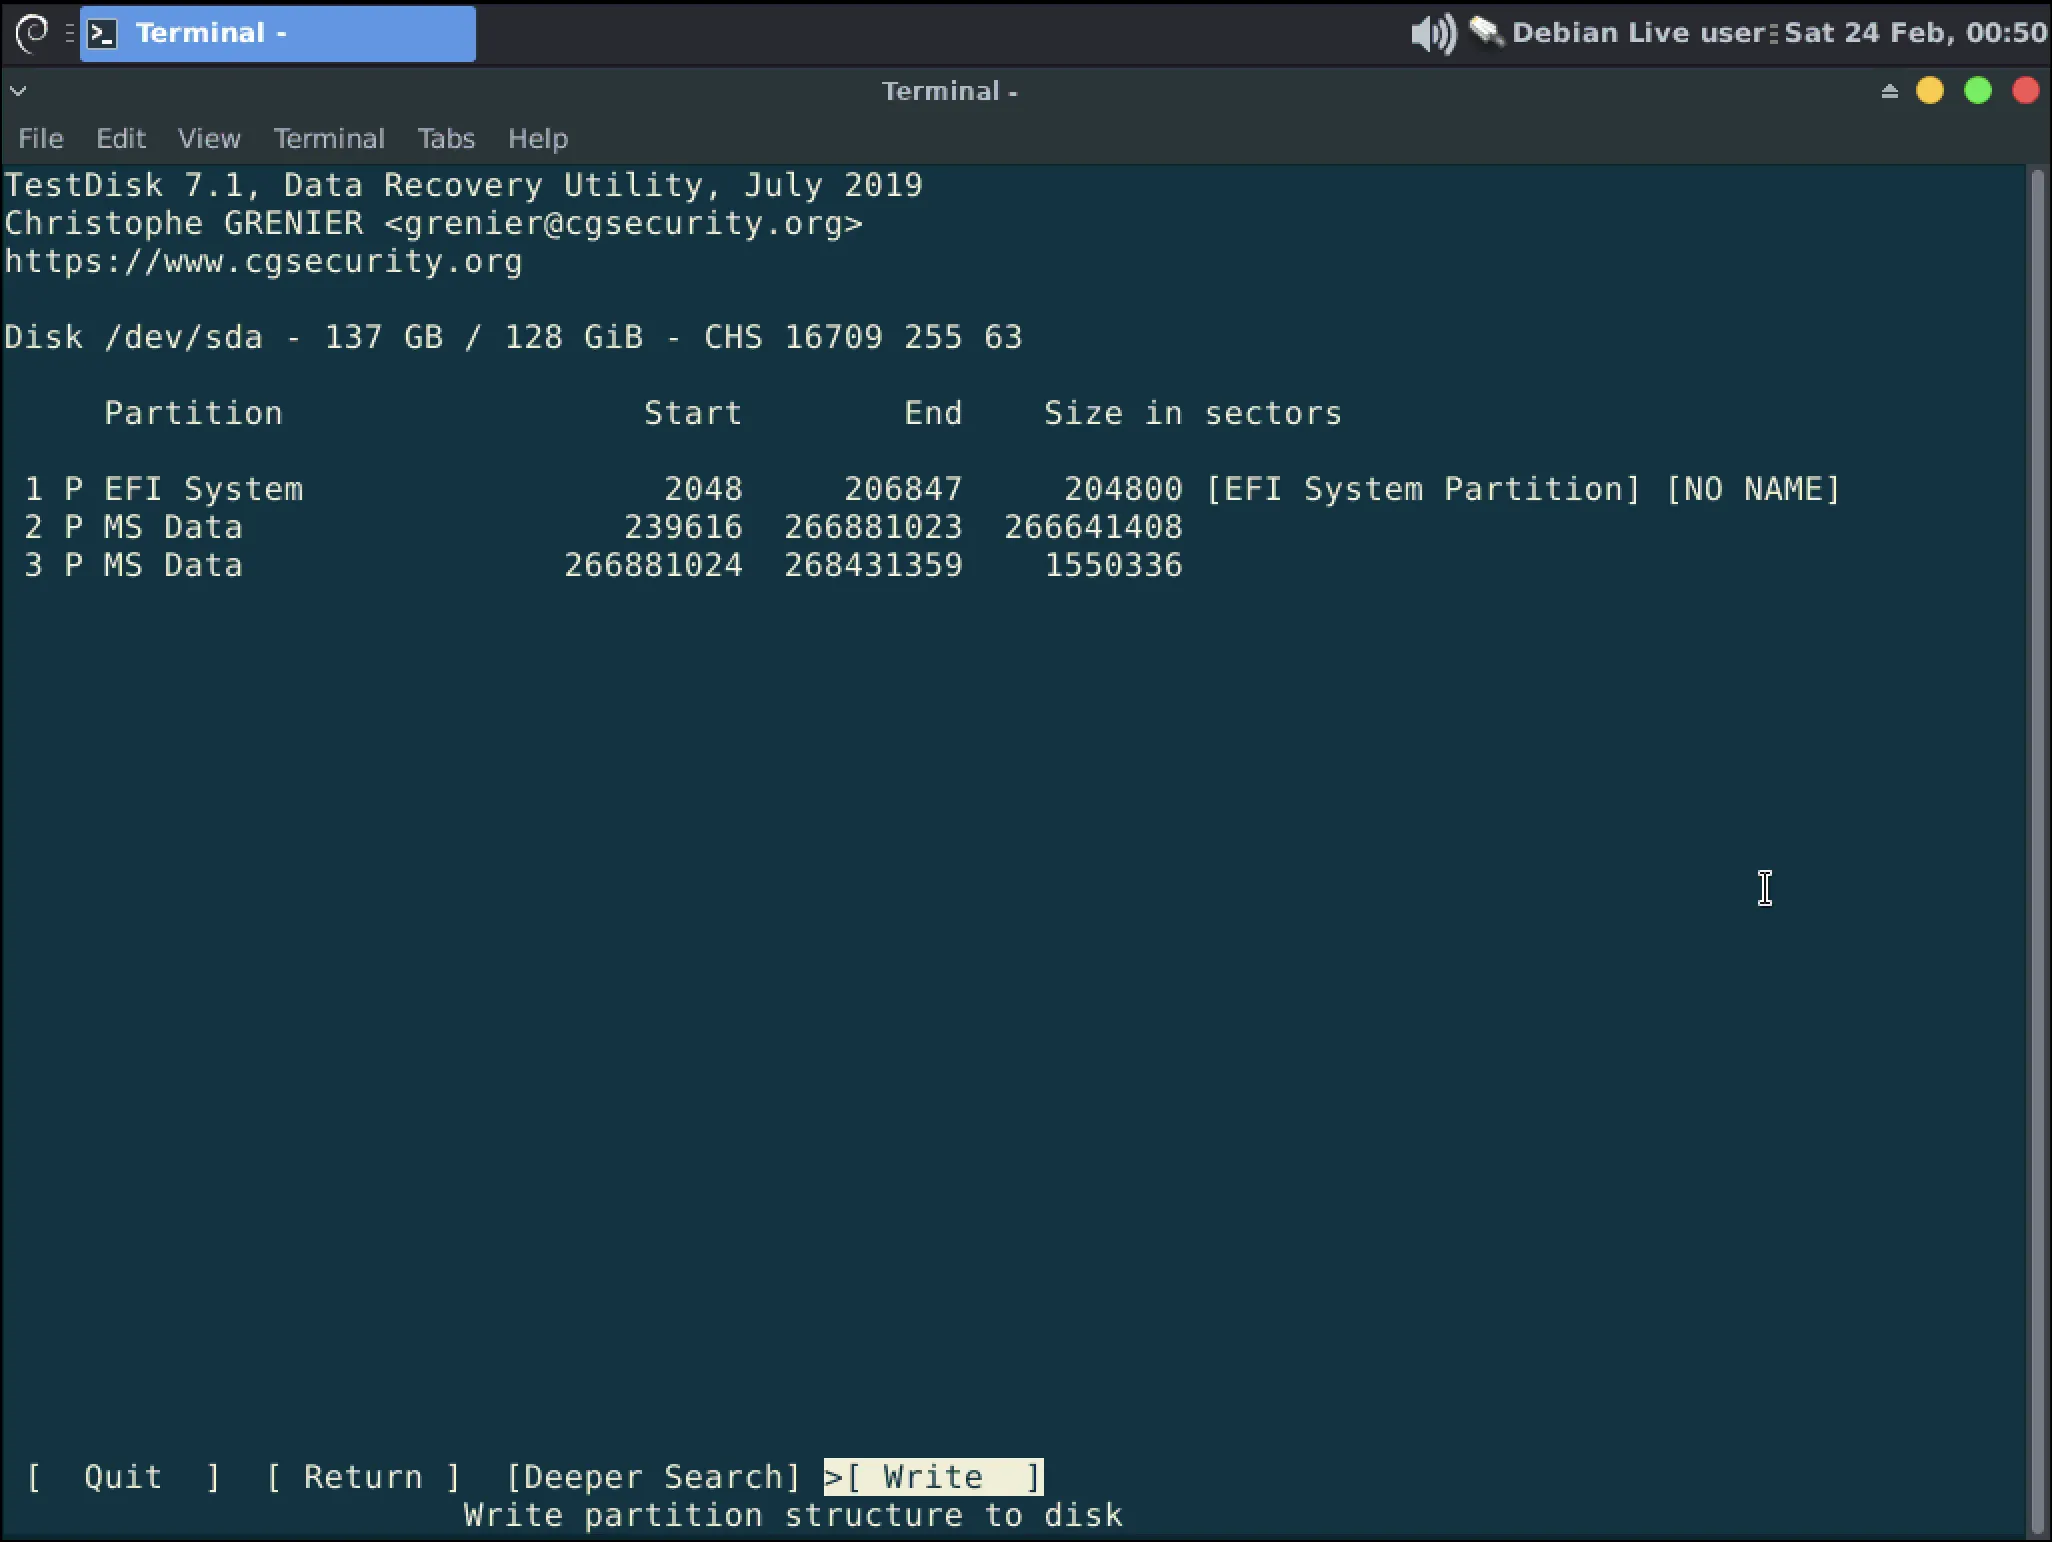2052x1542 pixels.
Task: Select the Return option in TestDisk
Action: (x=364, y=1476)
